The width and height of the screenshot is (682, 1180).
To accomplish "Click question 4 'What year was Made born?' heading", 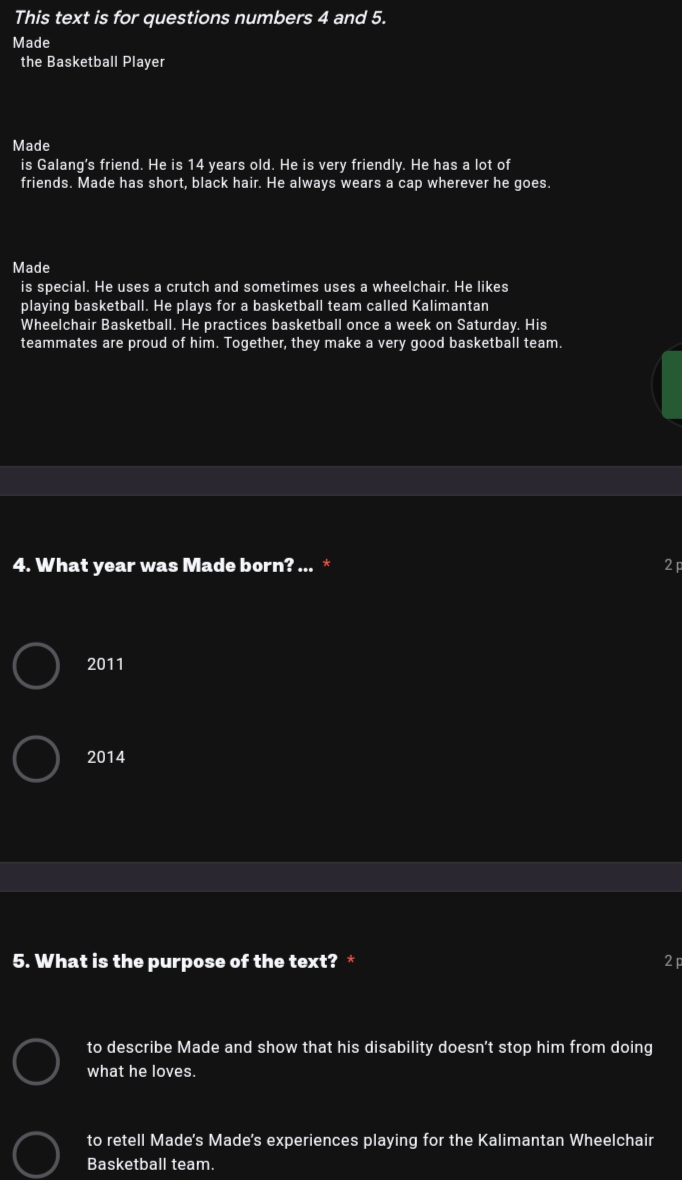I will 163,565.
